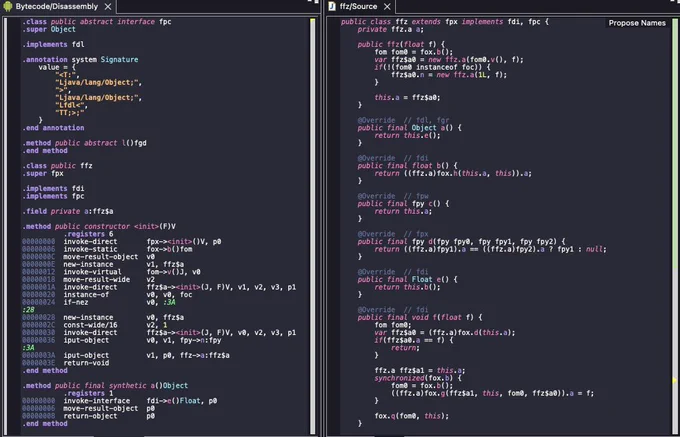Select '.field private a:ffz$a' line
The height and width of the screenshot is (437, 680).
(68, 211)
